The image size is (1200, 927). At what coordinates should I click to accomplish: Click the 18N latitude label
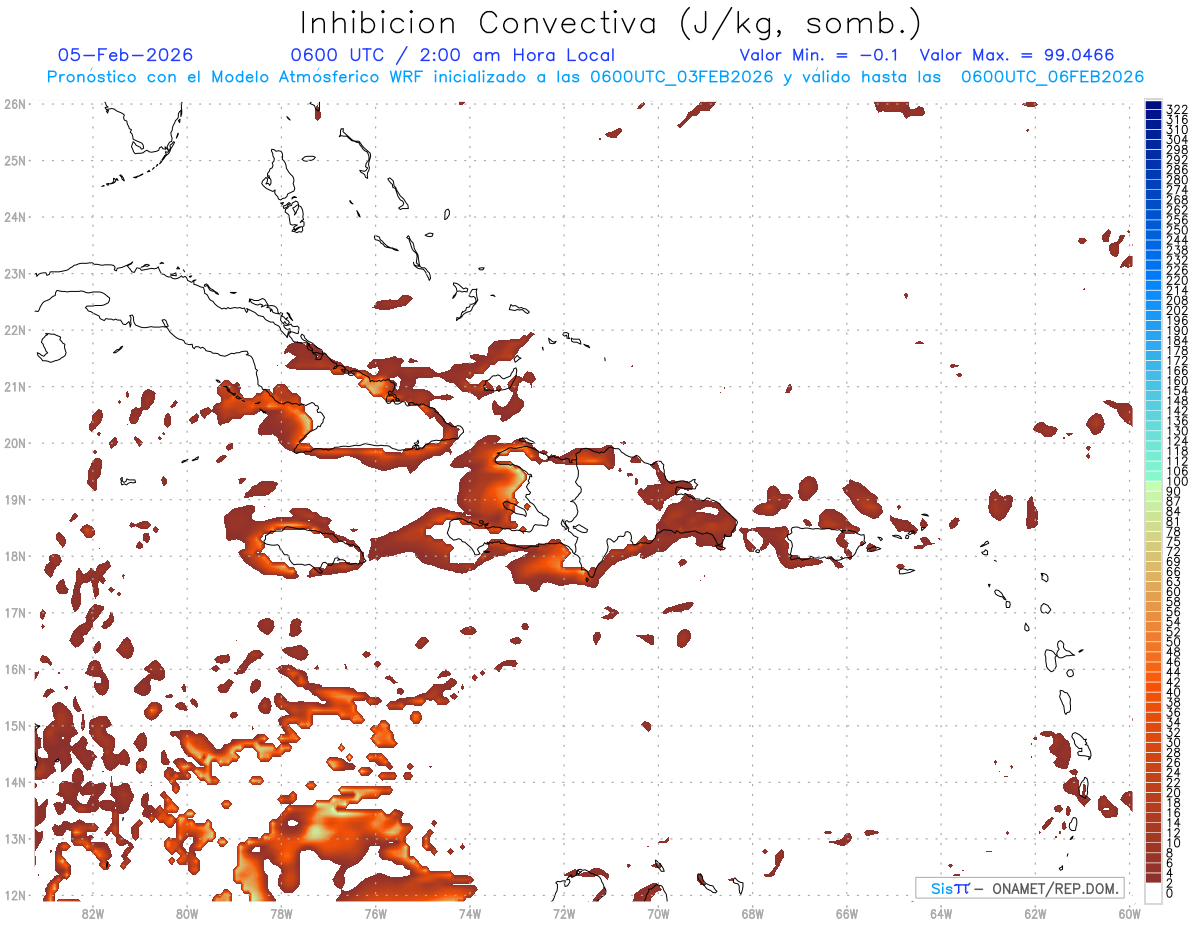pos(15,556)
